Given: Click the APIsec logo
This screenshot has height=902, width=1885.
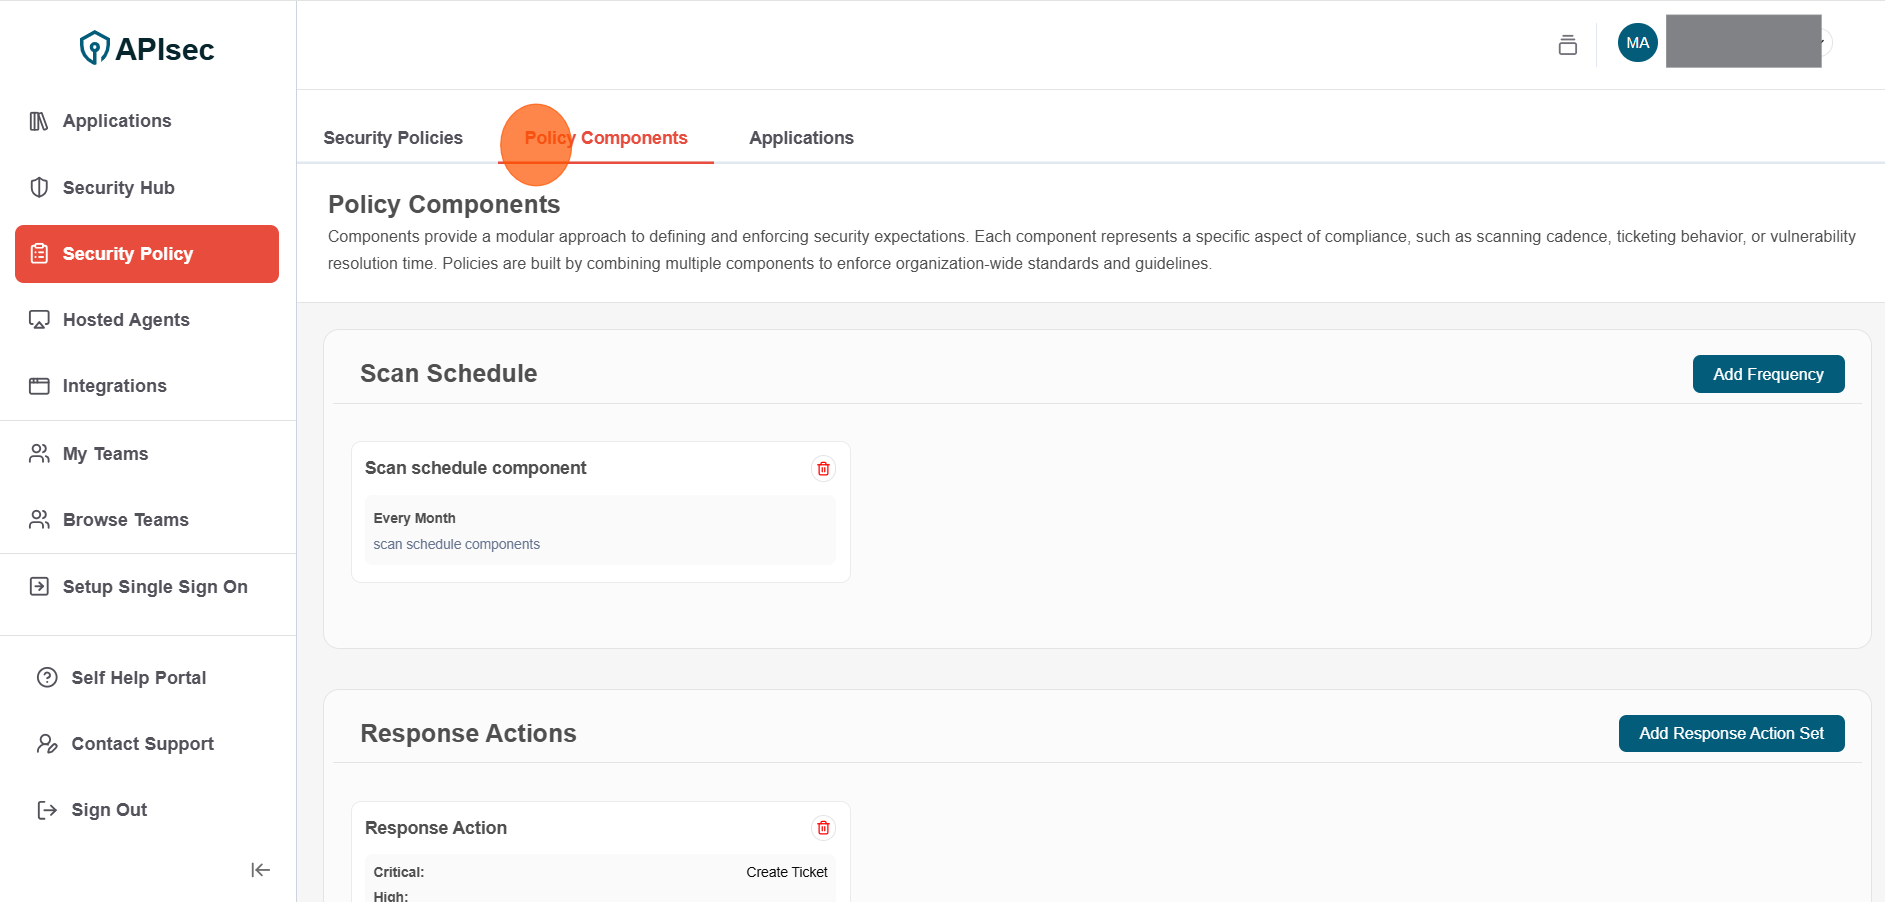Looking at the screenshot, I should click(147, 48).
